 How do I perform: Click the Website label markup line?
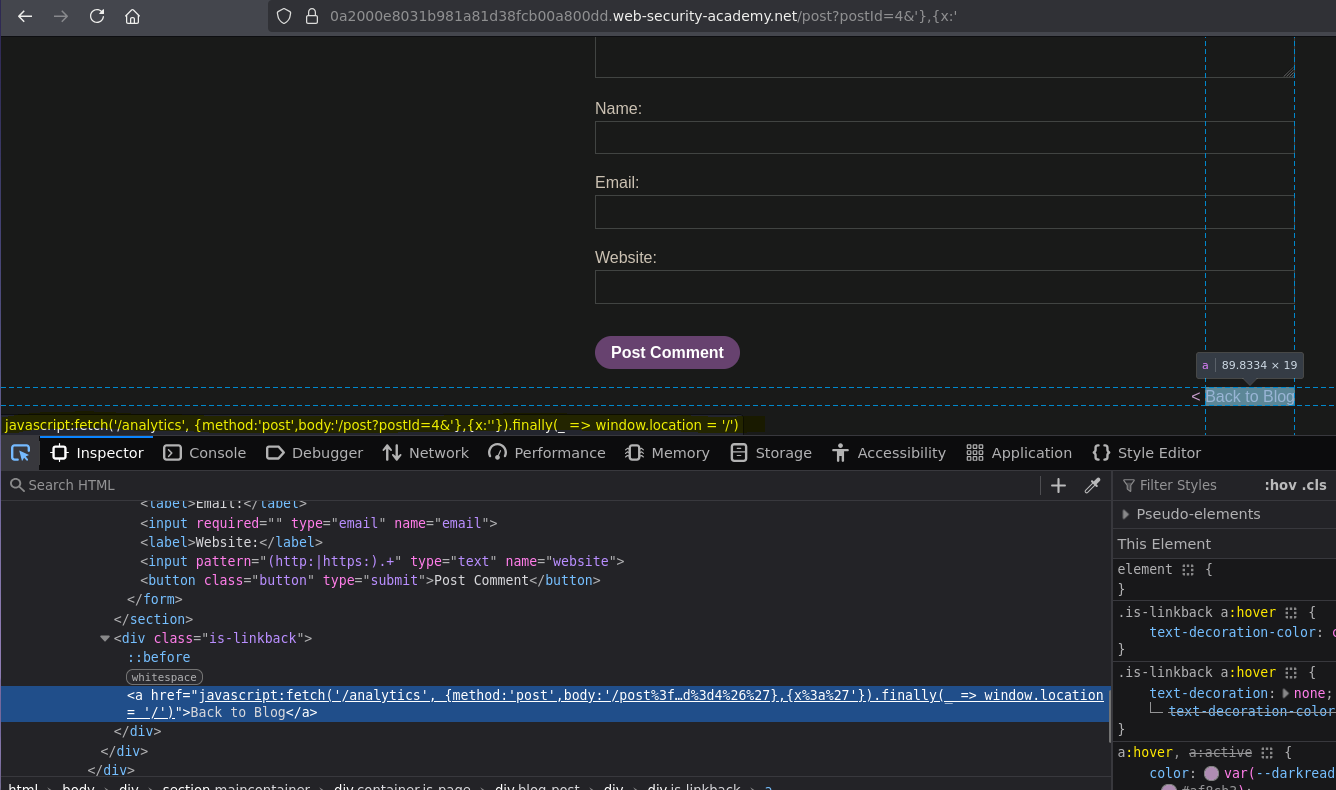click(231, 542)
